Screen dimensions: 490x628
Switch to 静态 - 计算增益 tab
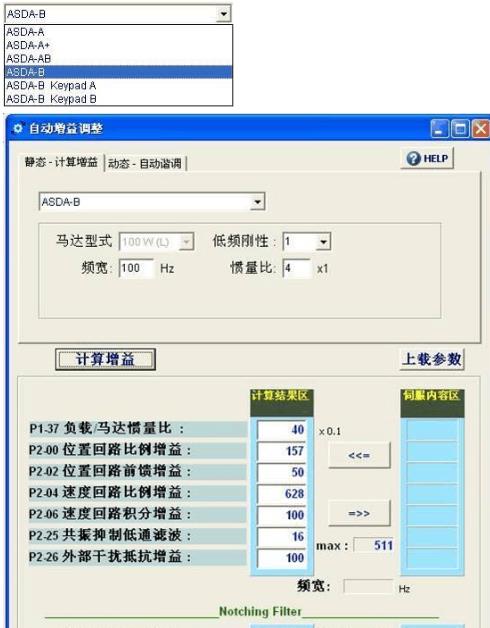pos(61,162)
